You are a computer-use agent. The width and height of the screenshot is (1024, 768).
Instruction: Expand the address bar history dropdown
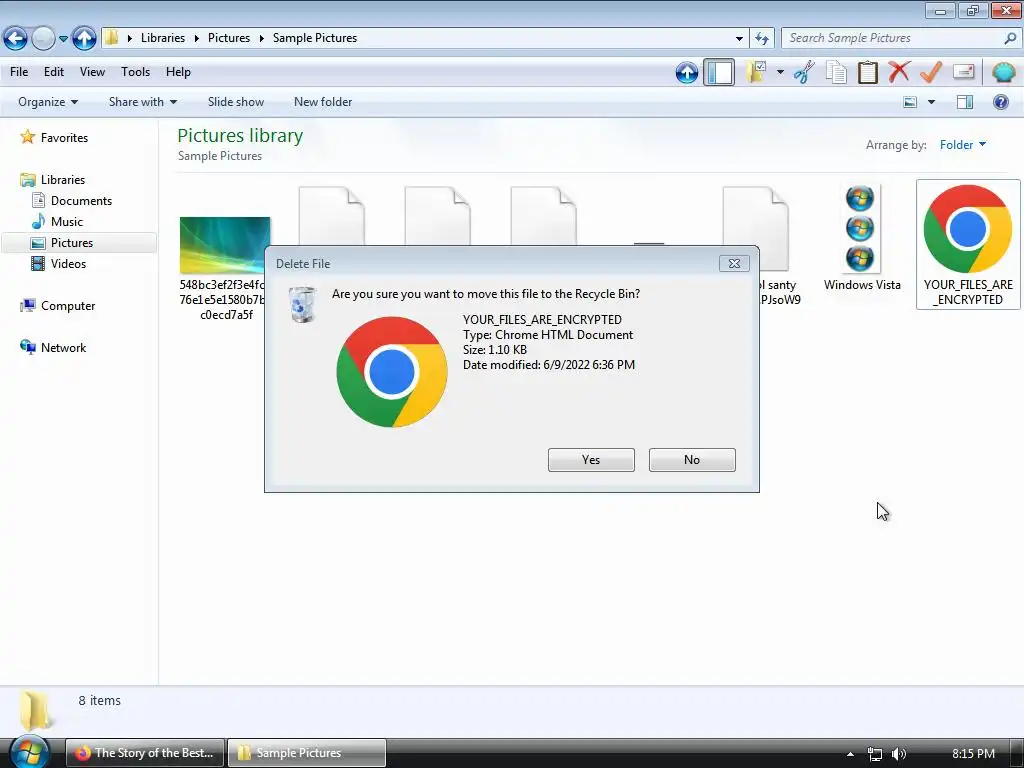[x=739, y=39]
